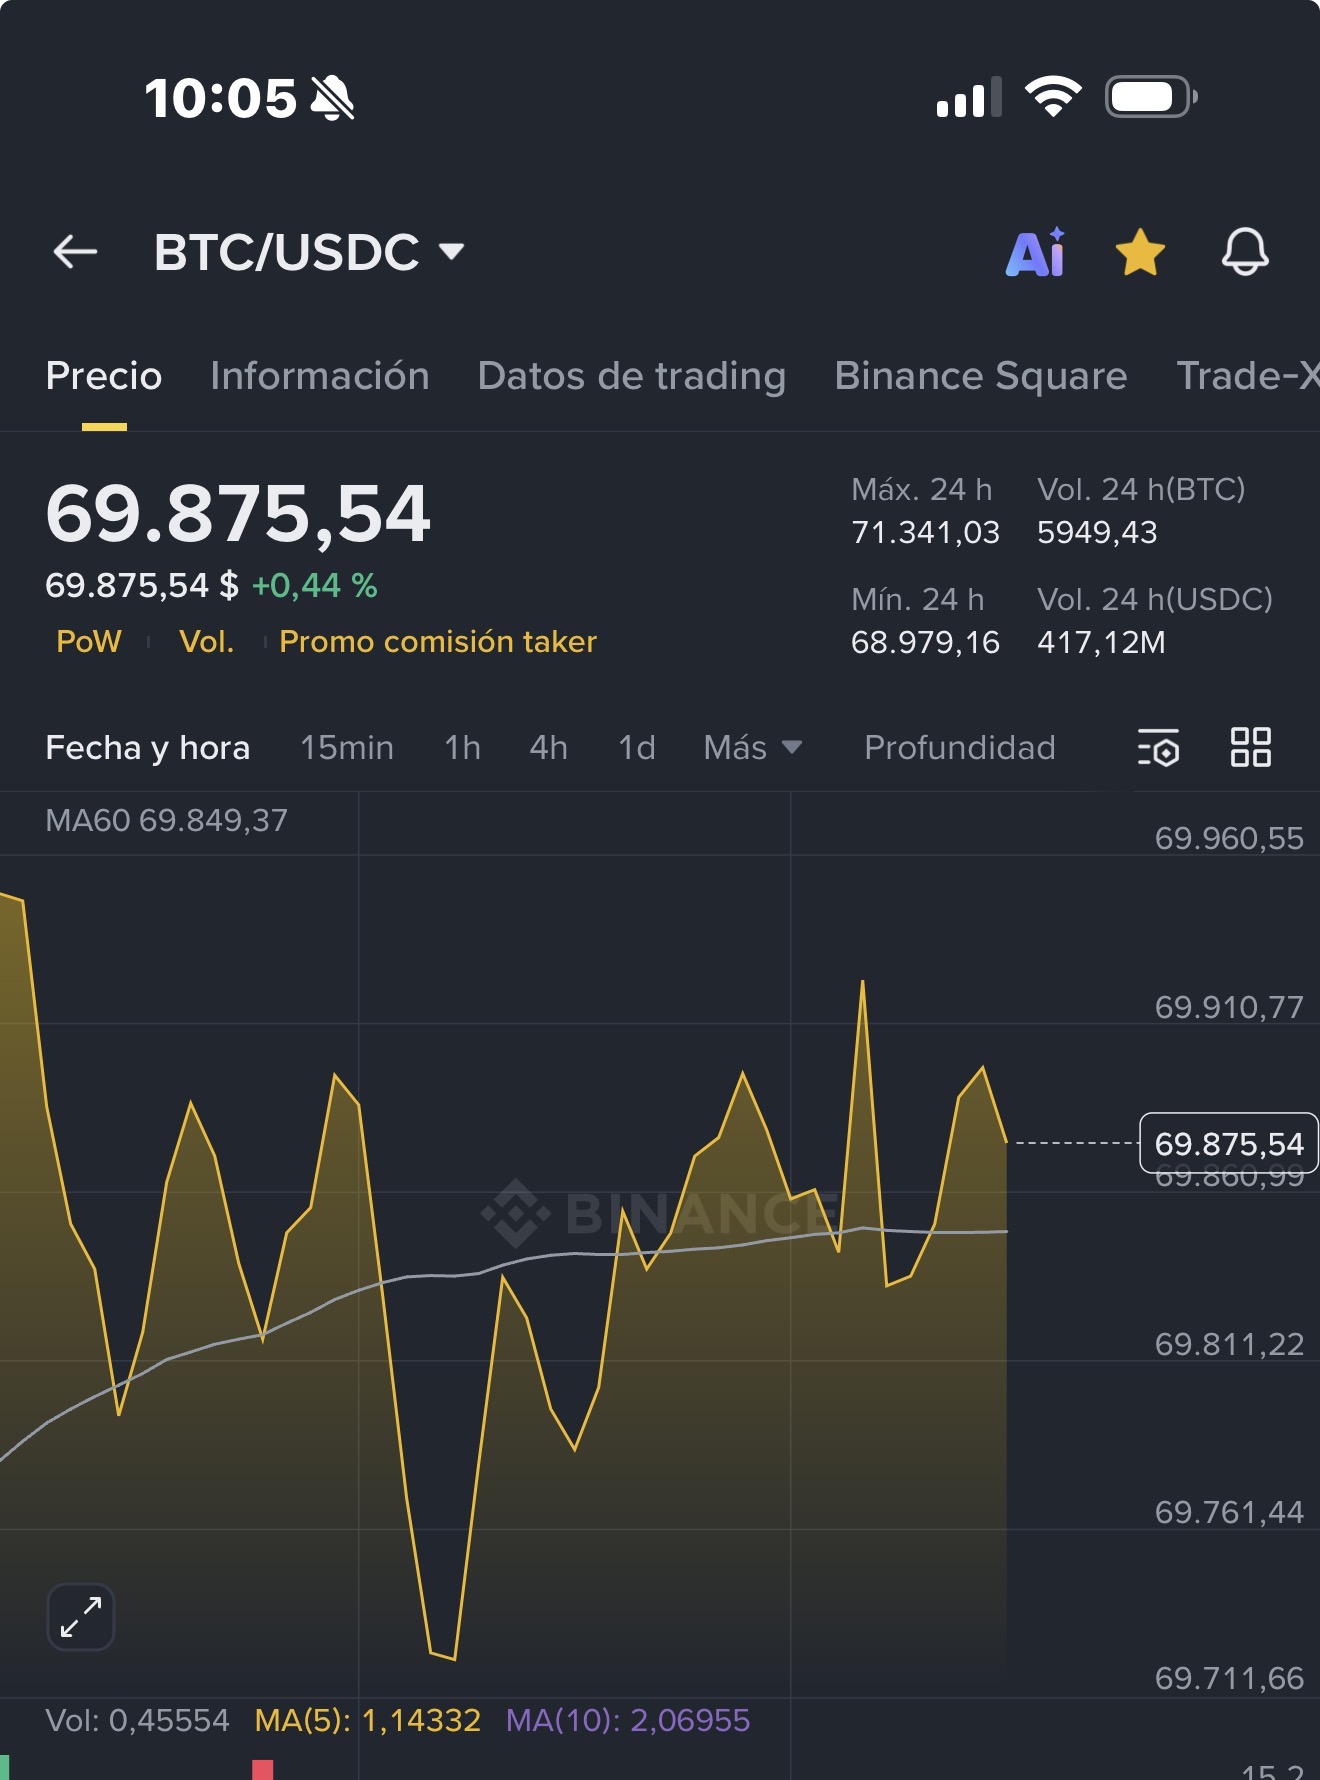1320x1780 pixels.
Task: Expand chart to fullscreen
Action: click(81, 1617)
